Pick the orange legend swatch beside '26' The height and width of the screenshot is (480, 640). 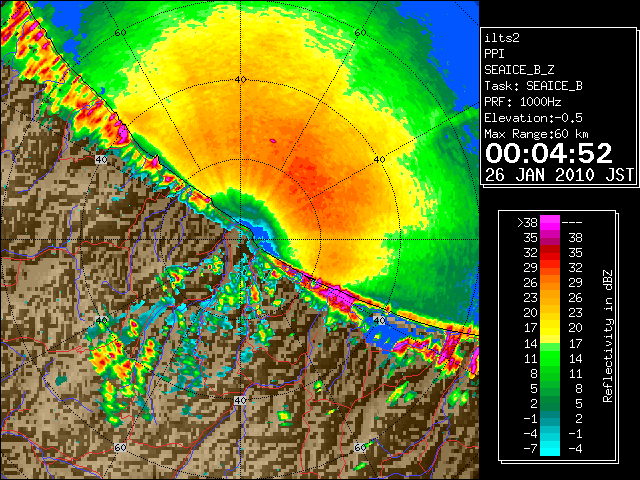(550, 283)
